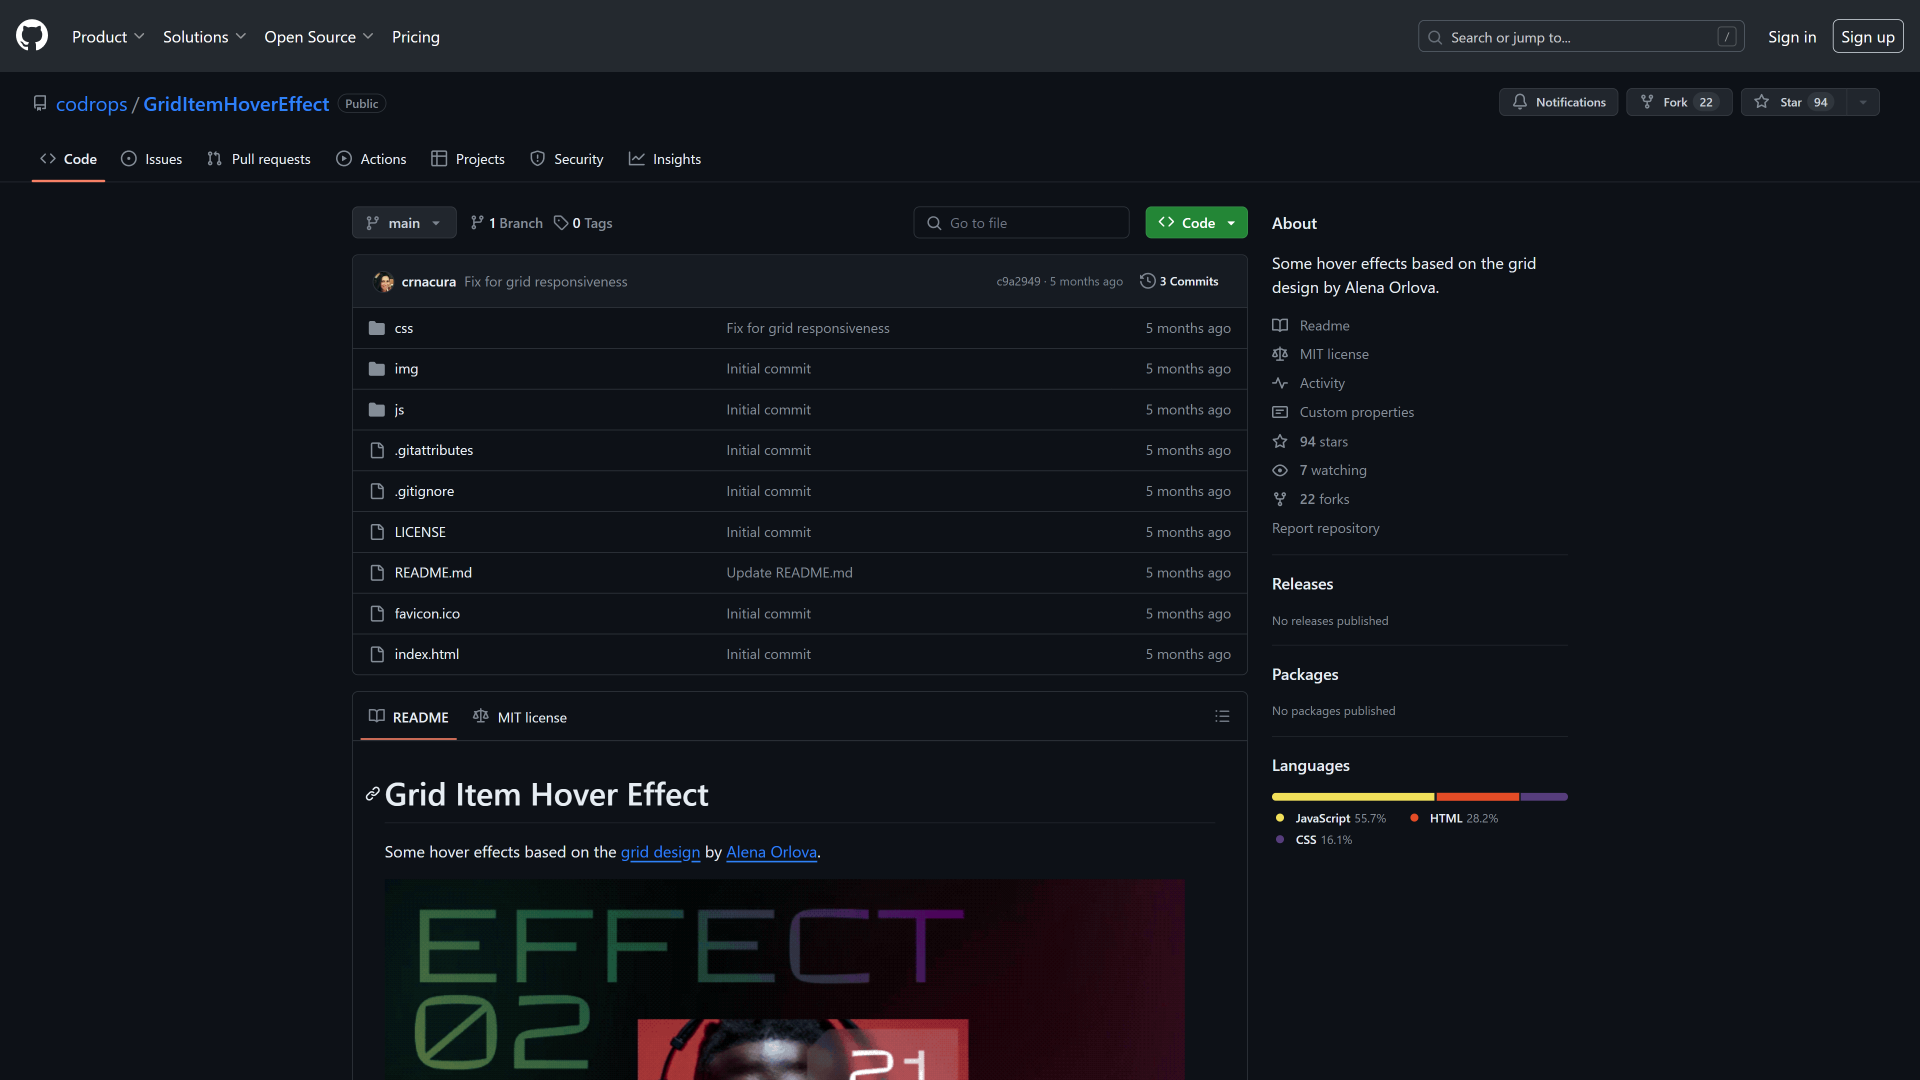The image size is (1920, 1080).
Task: Open the commits history clock icon
Action: [x=1148, y=282]
